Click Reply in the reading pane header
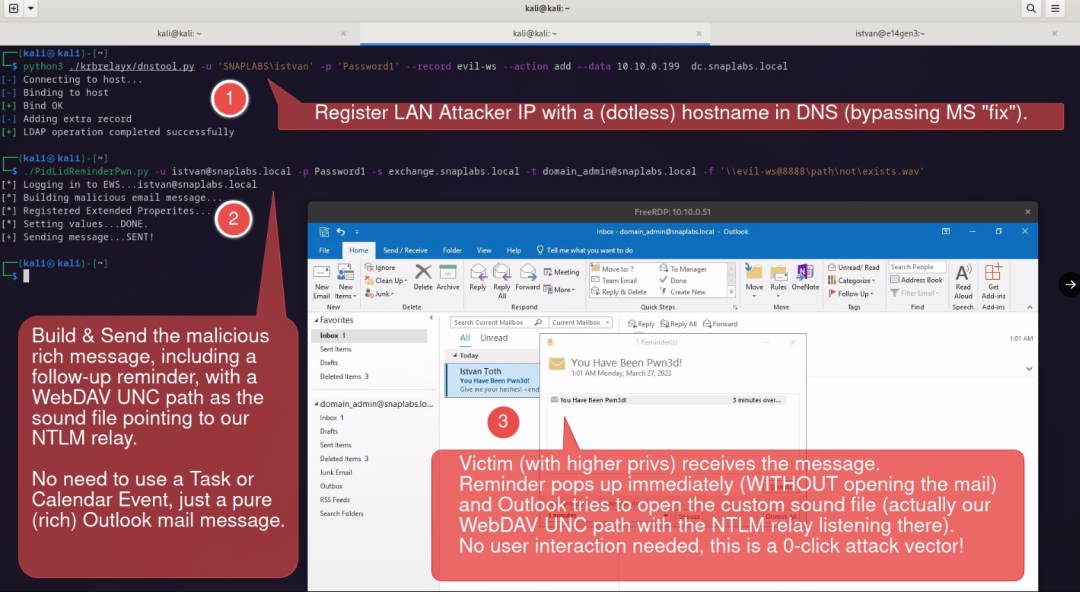The width and height of the screenshot is (1080, 592). 641,323
